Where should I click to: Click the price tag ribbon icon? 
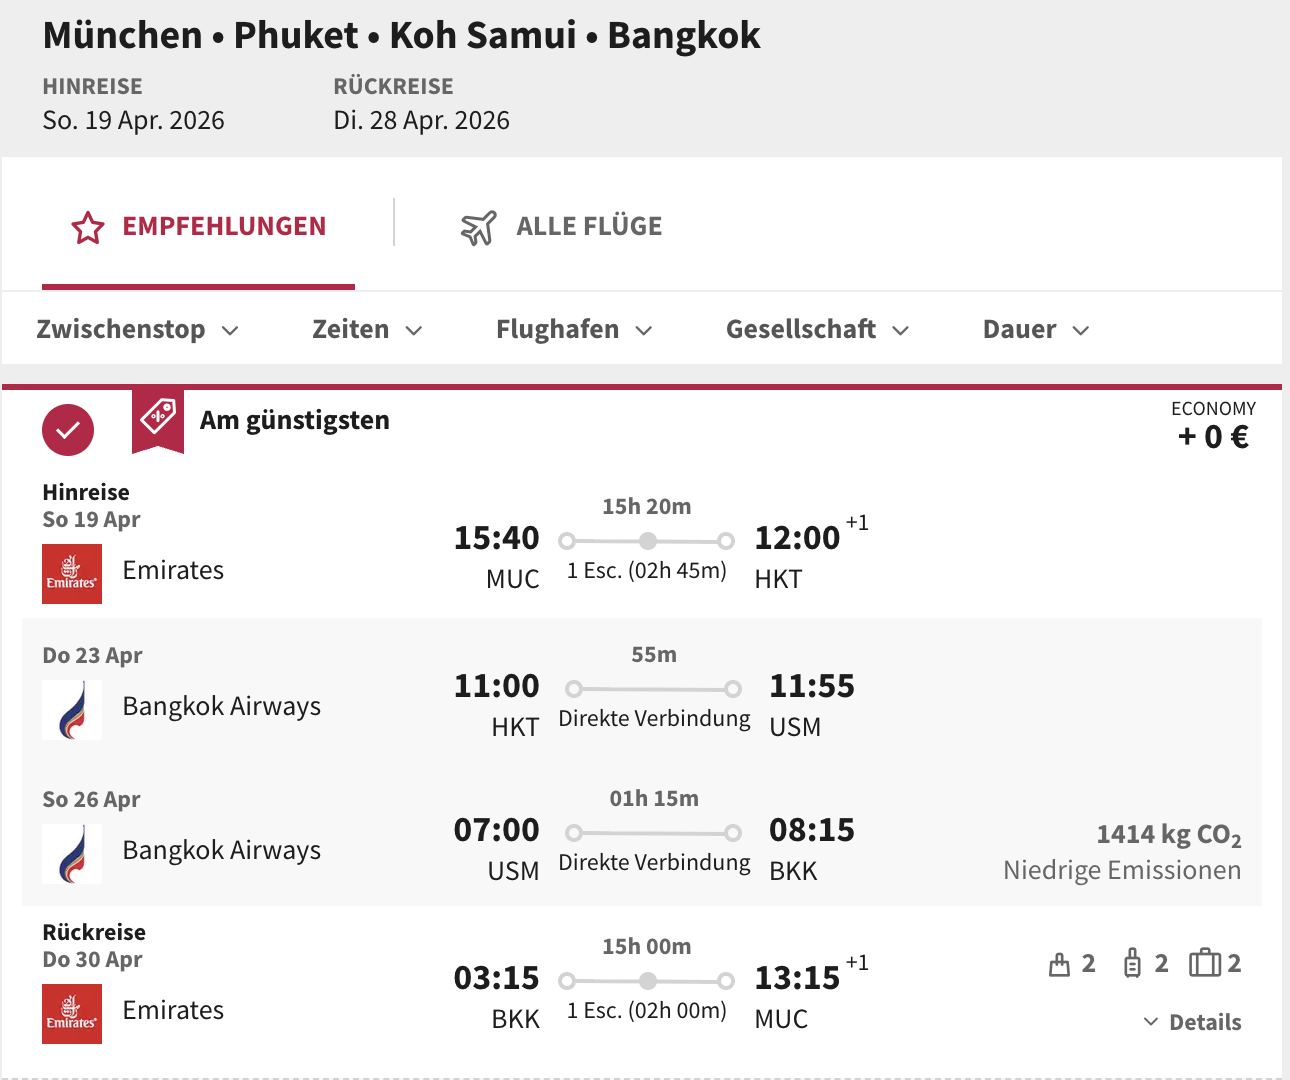pos(158,417)
